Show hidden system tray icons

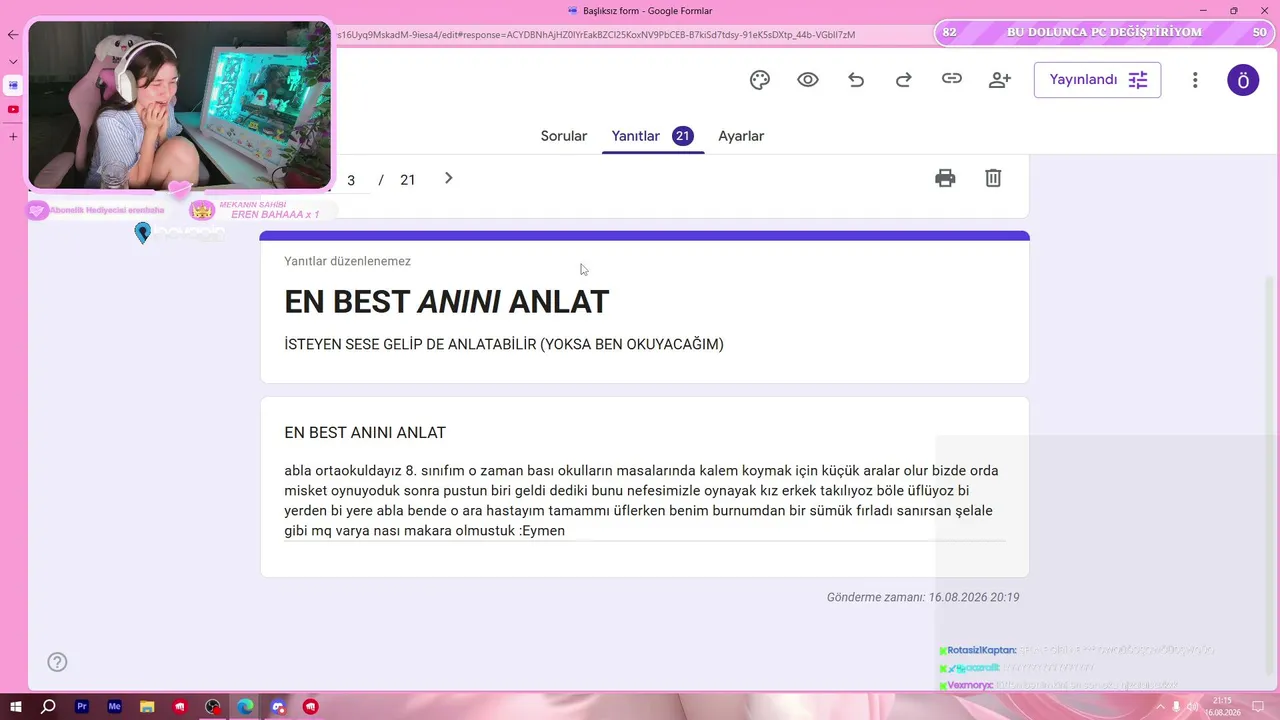click(1160, 707)
